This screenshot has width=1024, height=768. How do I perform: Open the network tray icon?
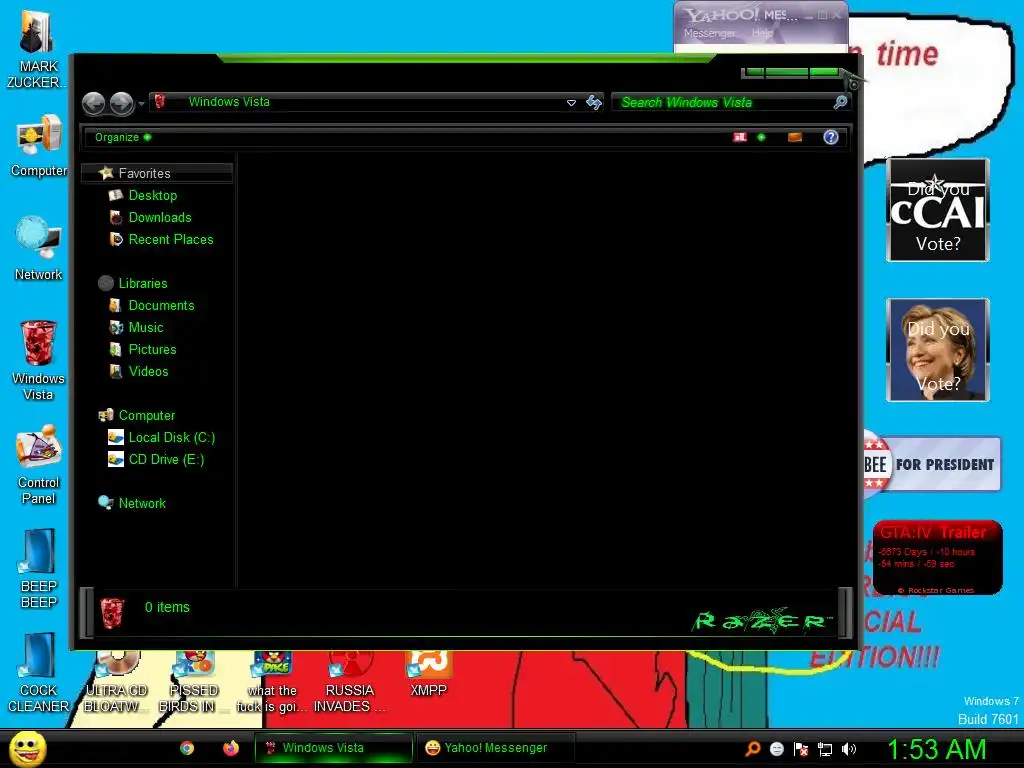pos(825,749)
